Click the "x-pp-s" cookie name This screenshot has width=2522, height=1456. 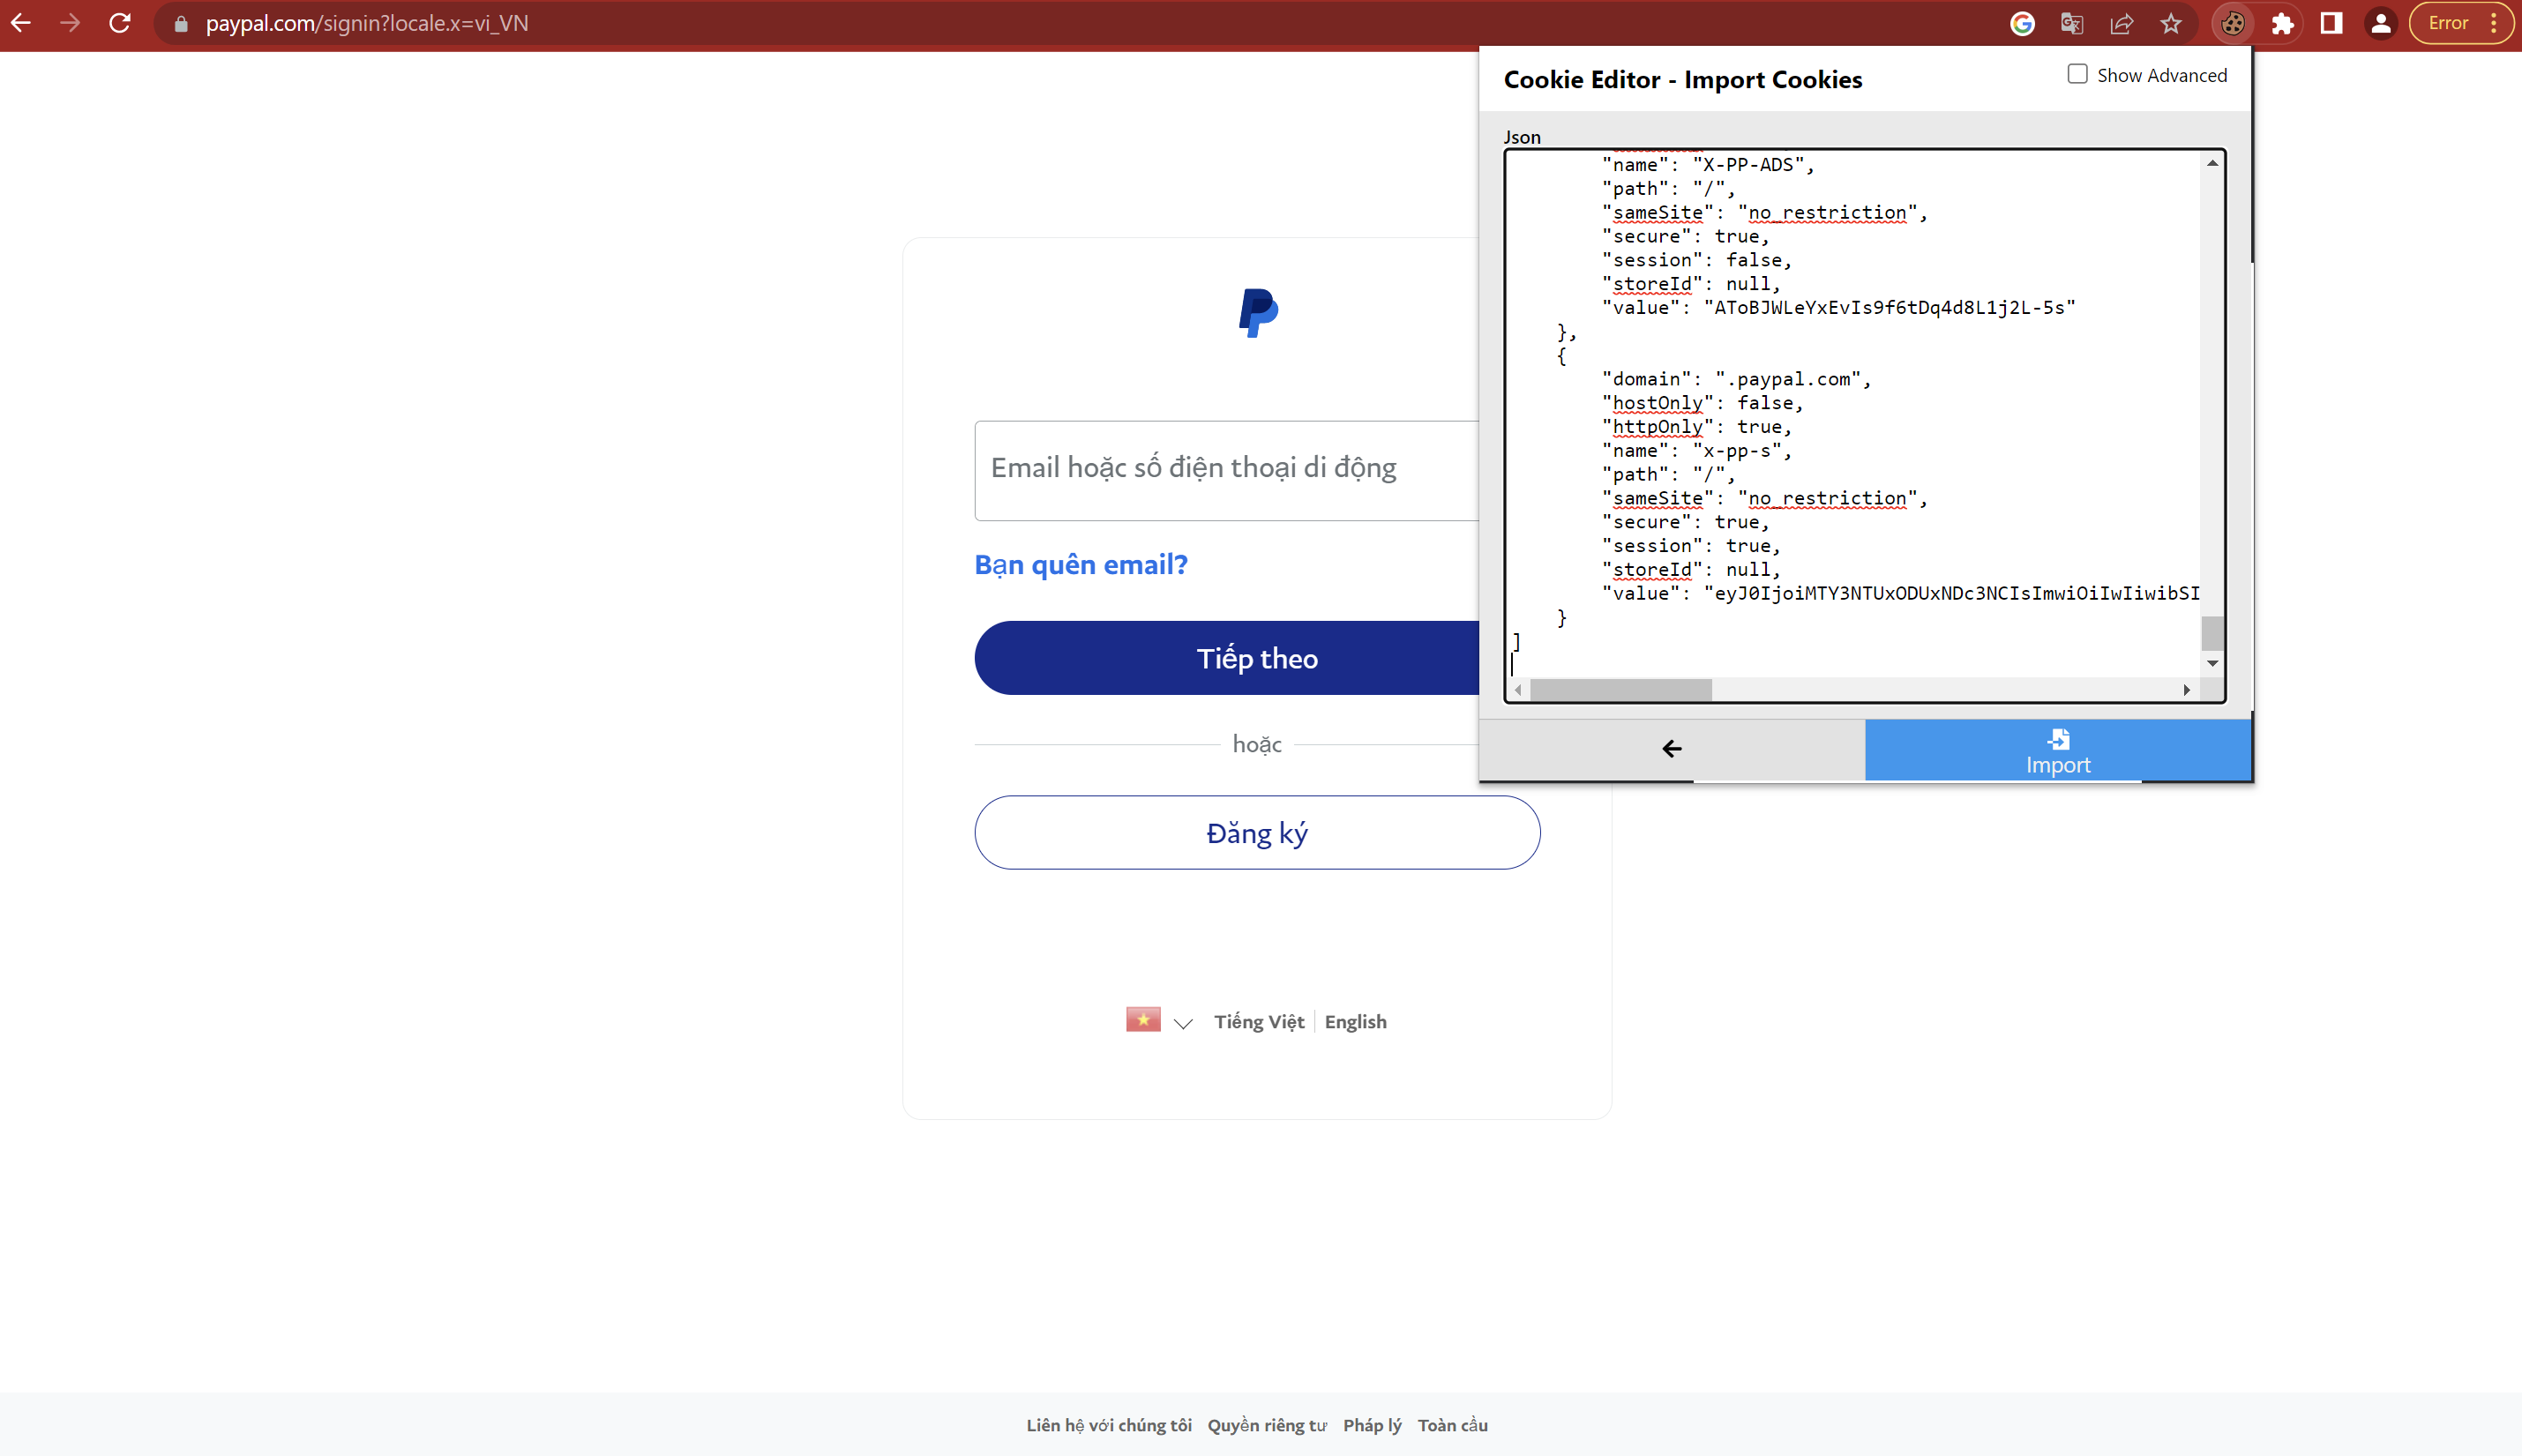[x=1737, y=451]
